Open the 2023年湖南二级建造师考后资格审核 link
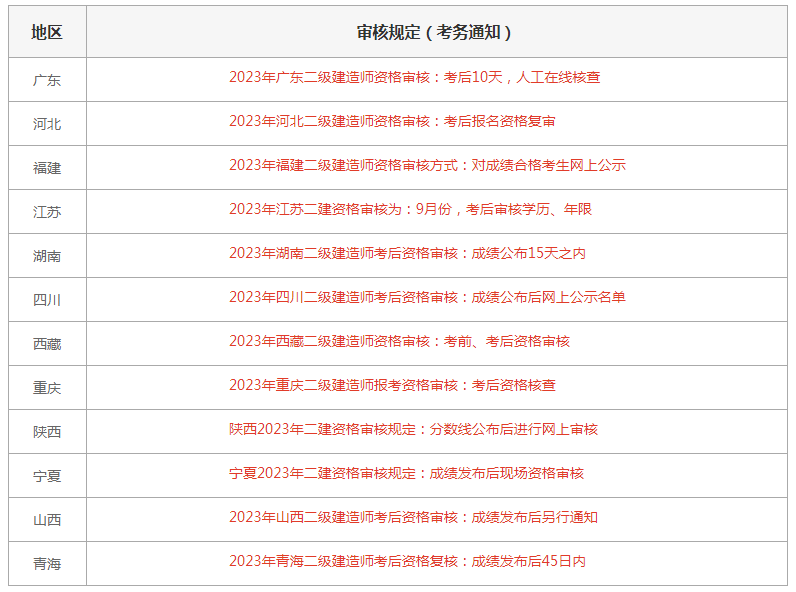Image resolution: width=796 pixels, height=592 pixels. [x=407, y=253]
